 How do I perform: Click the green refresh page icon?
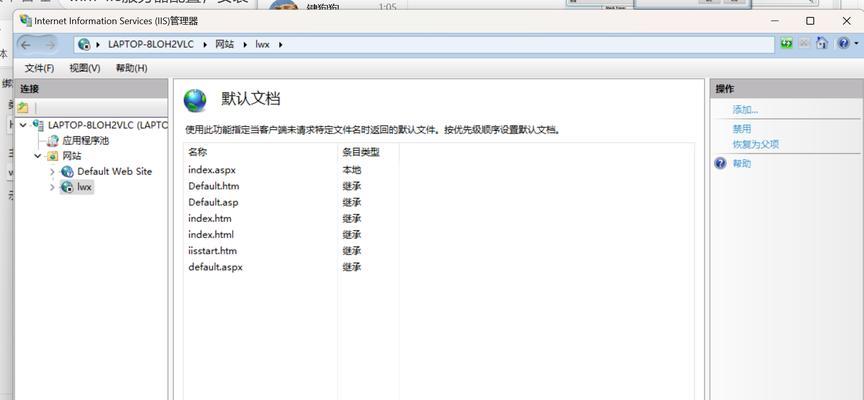tap(786, 44)
